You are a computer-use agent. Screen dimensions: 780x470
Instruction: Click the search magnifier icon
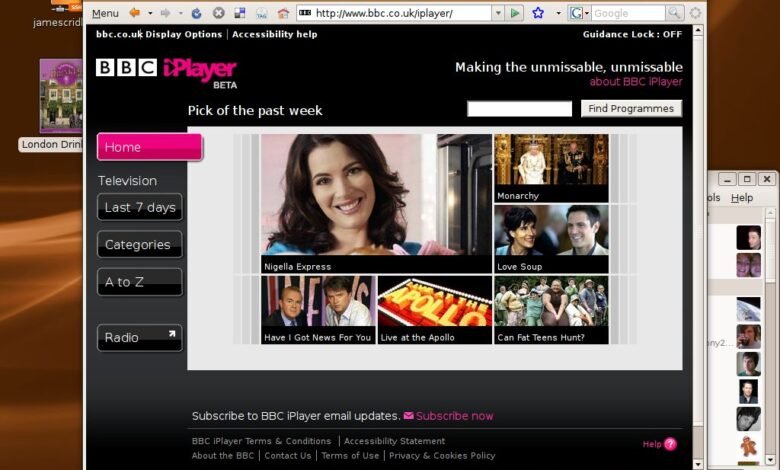(x=674, y=13)
